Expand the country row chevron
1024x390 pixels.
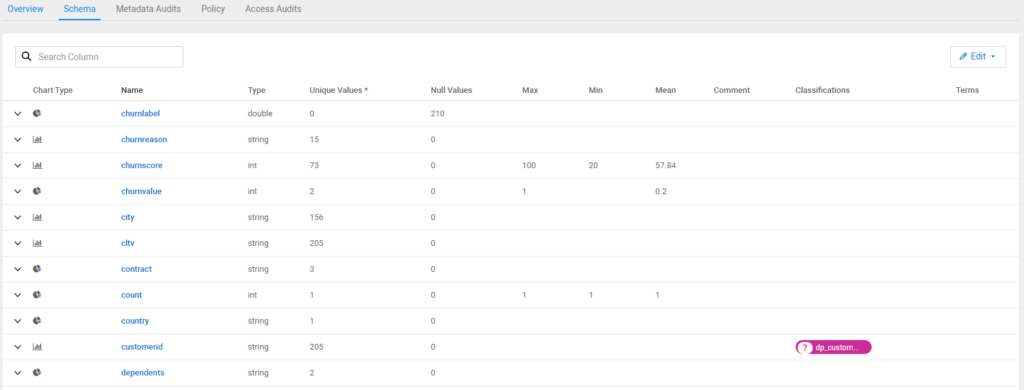tap(18, 321)
